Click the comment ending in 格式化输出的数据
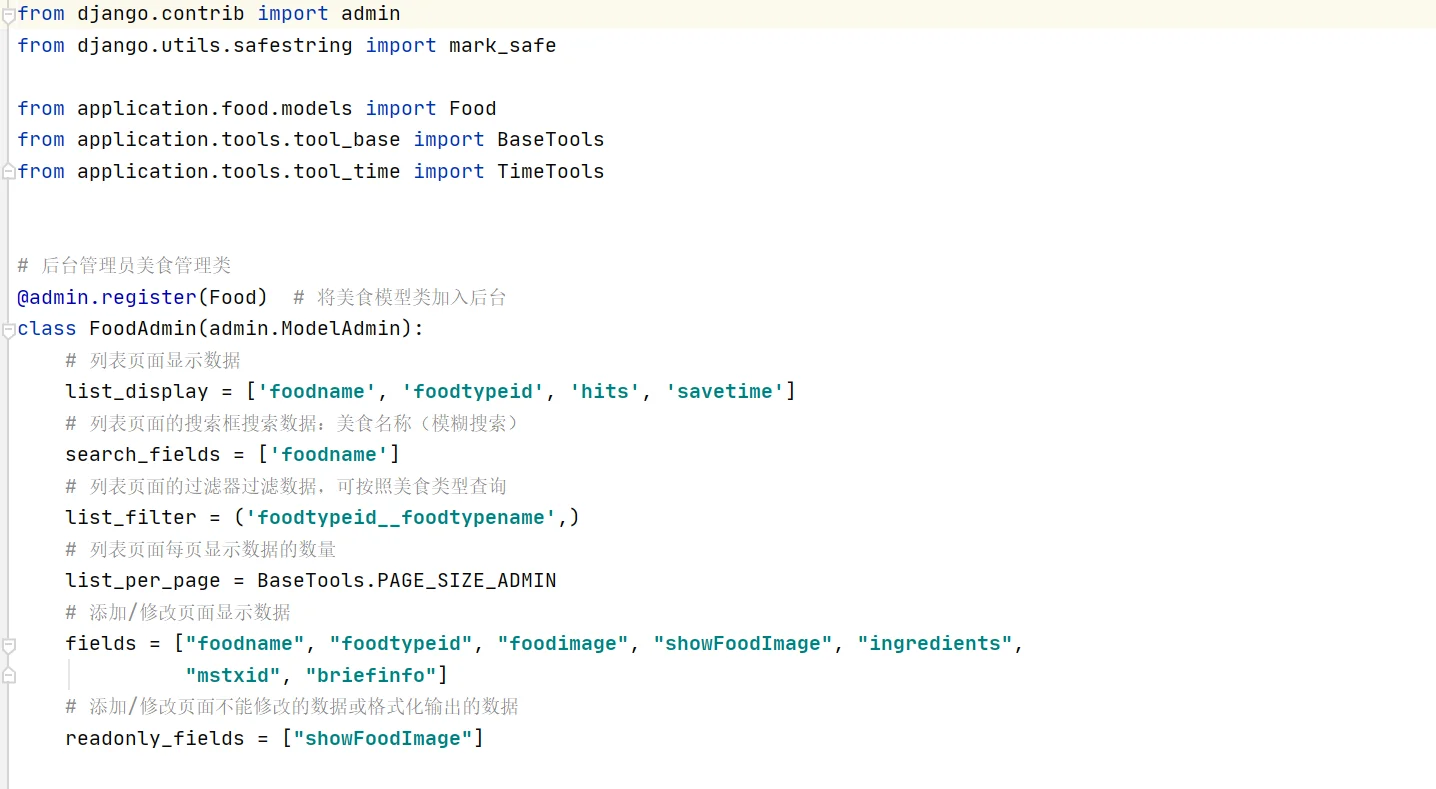This screenshot has width=1436, height=789. click(x=292, y=706)
